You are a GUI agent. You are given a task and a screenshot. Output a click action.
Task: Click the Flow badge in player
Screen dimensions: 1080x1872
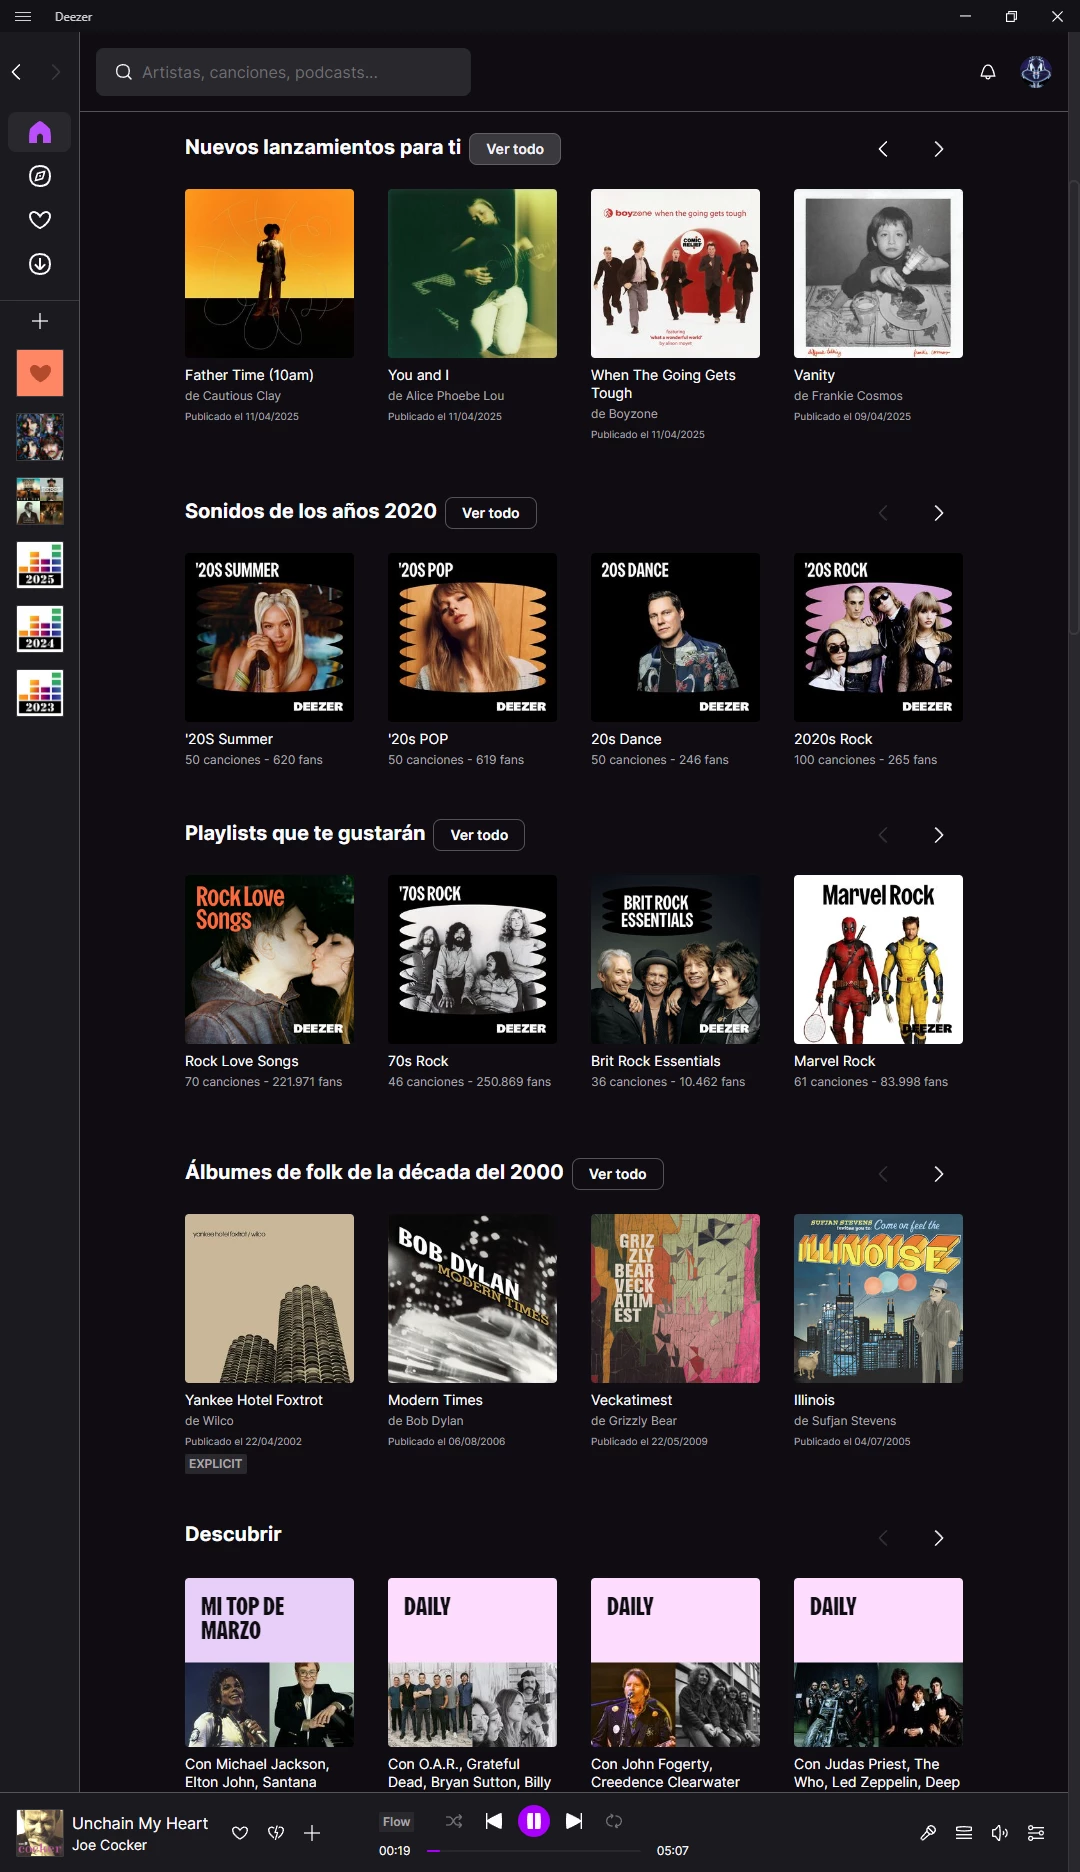396,1822
